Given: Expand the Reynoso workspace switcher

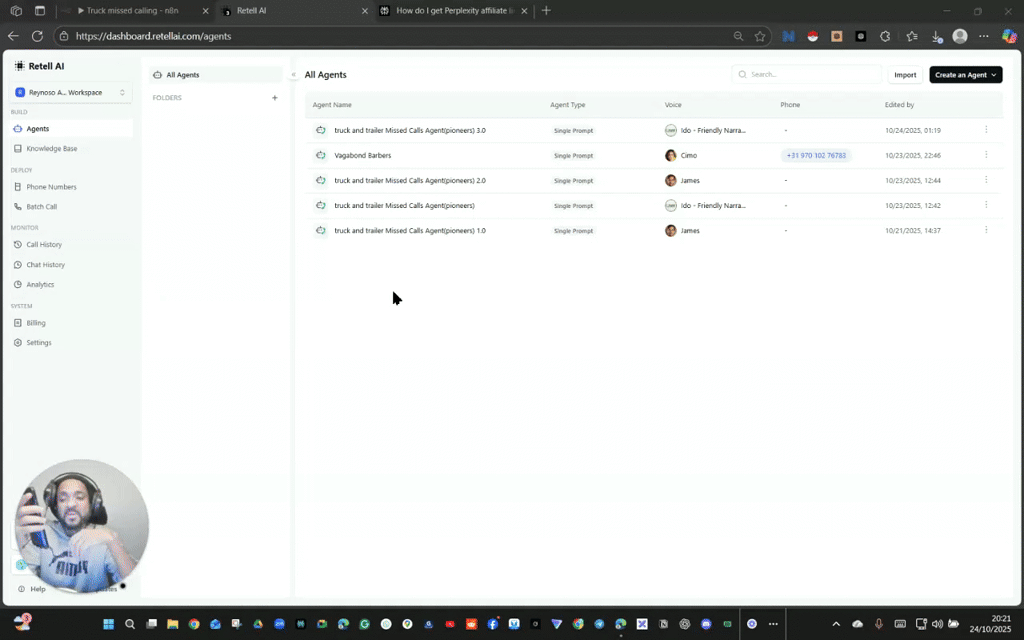Looking at the screenshot, I should click(x=71, y=93).
